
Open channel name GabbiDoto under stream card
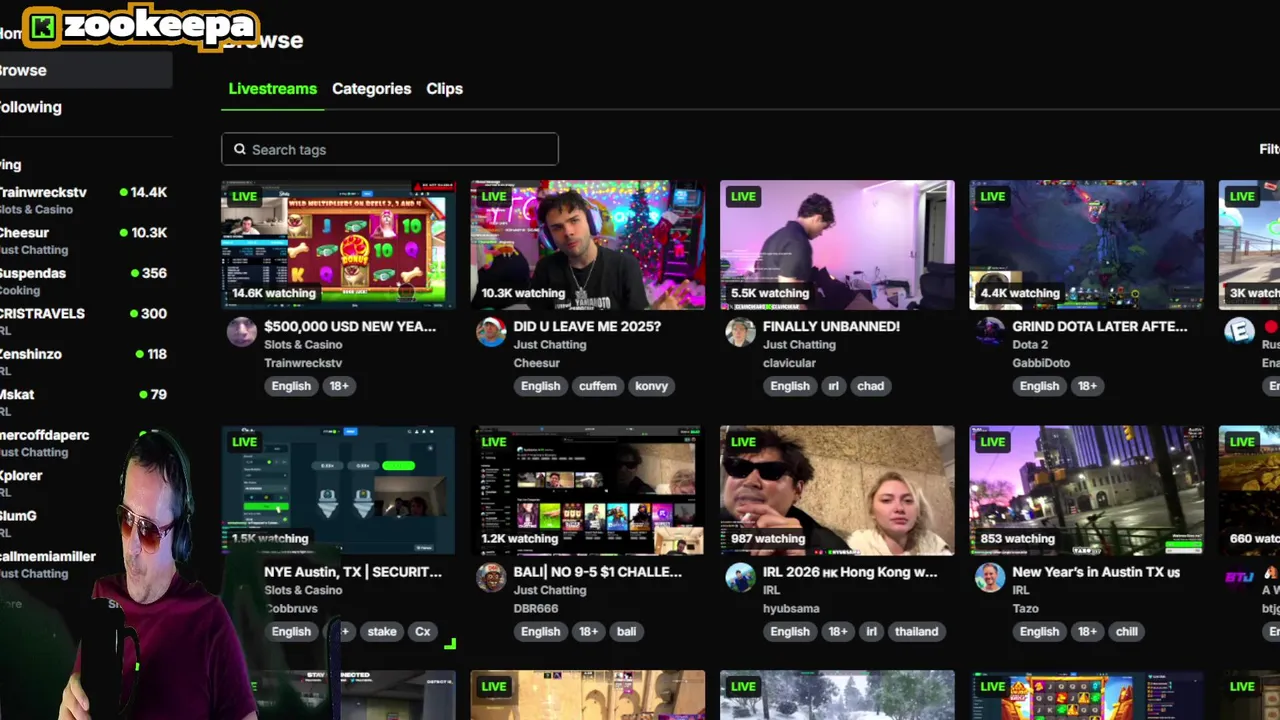(x=1041, y=363)
